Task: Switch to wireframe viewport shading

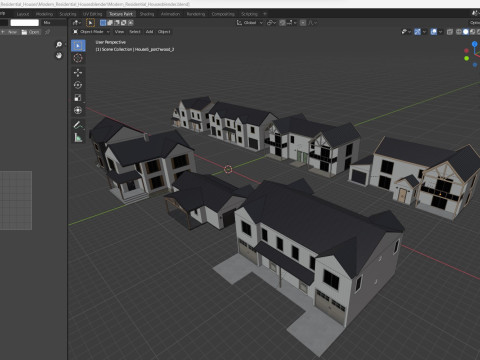Action: pos(459,32)
